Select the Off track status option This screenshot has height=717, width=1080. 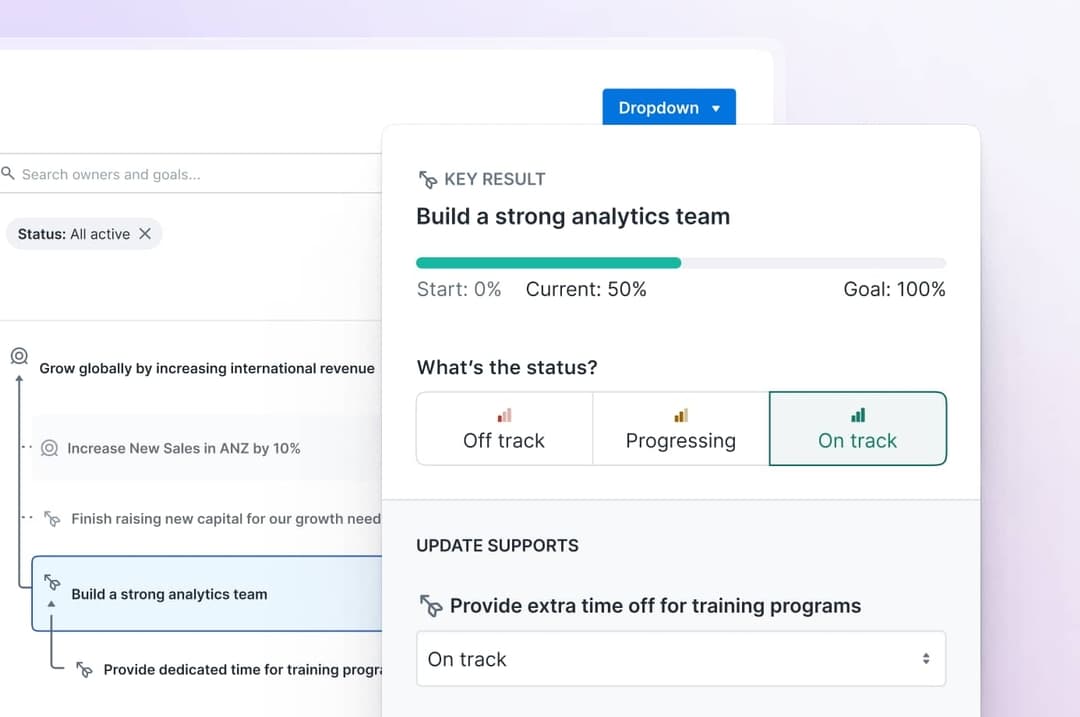click(x=504, y=428)
